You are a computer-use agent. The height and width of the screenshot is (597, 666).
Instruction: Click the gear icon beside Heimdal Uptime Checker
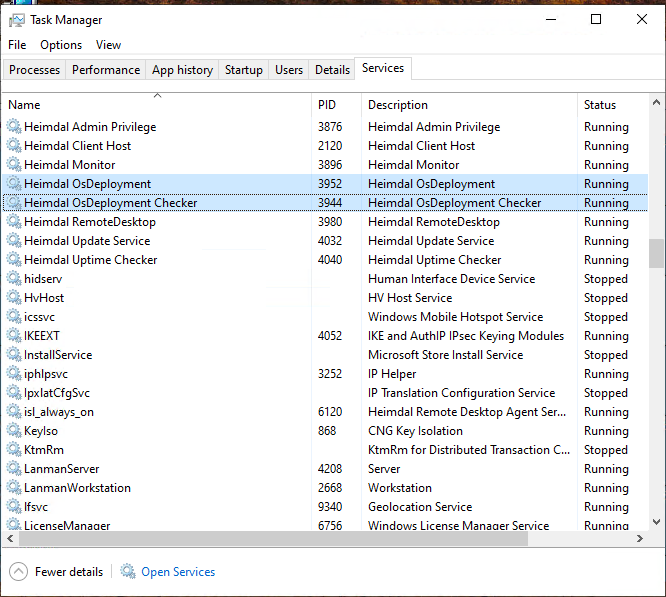(14, 259)
